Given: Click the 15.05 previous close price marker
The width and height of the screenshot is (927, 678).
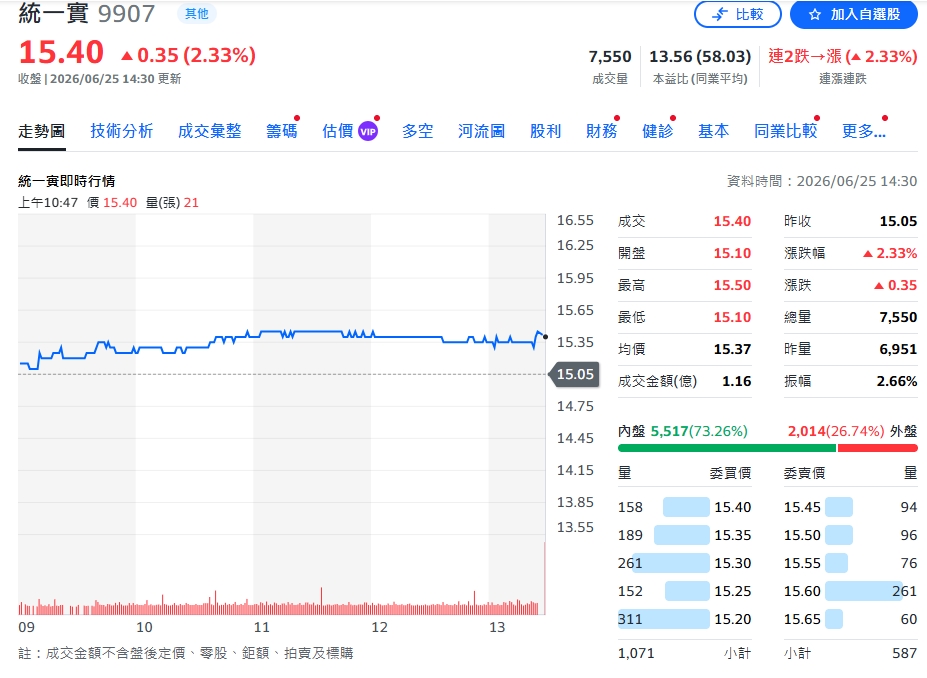Looking at the screenshot, I should [575, 374].
